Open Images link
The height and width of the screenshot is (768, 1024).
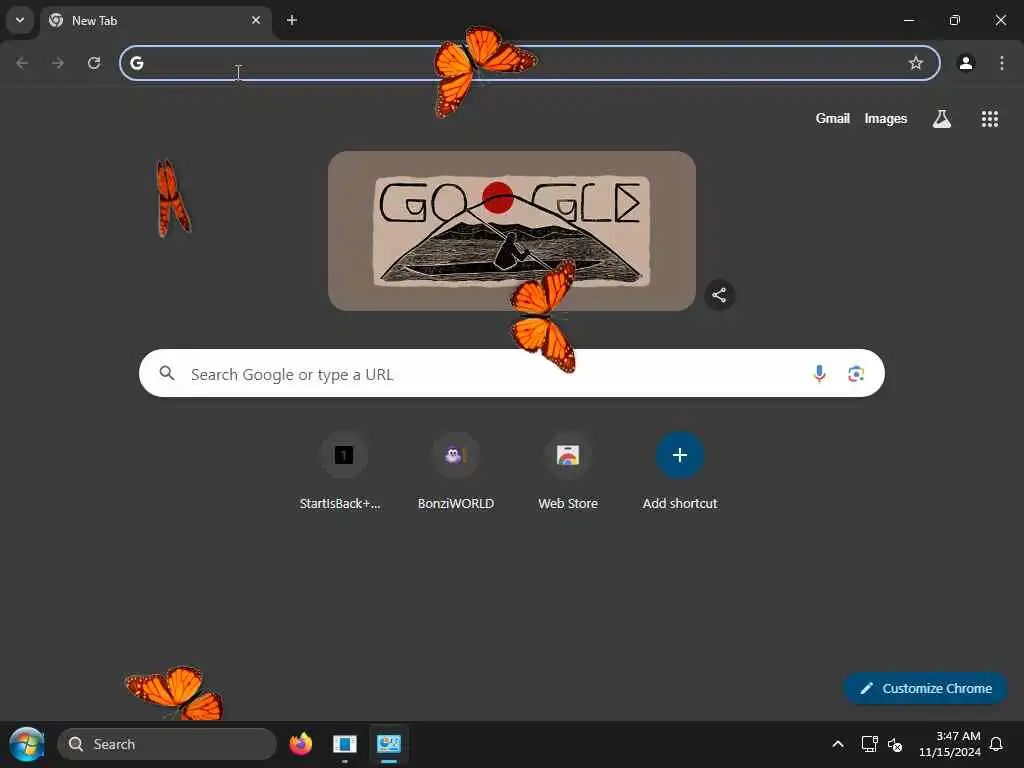886,119
